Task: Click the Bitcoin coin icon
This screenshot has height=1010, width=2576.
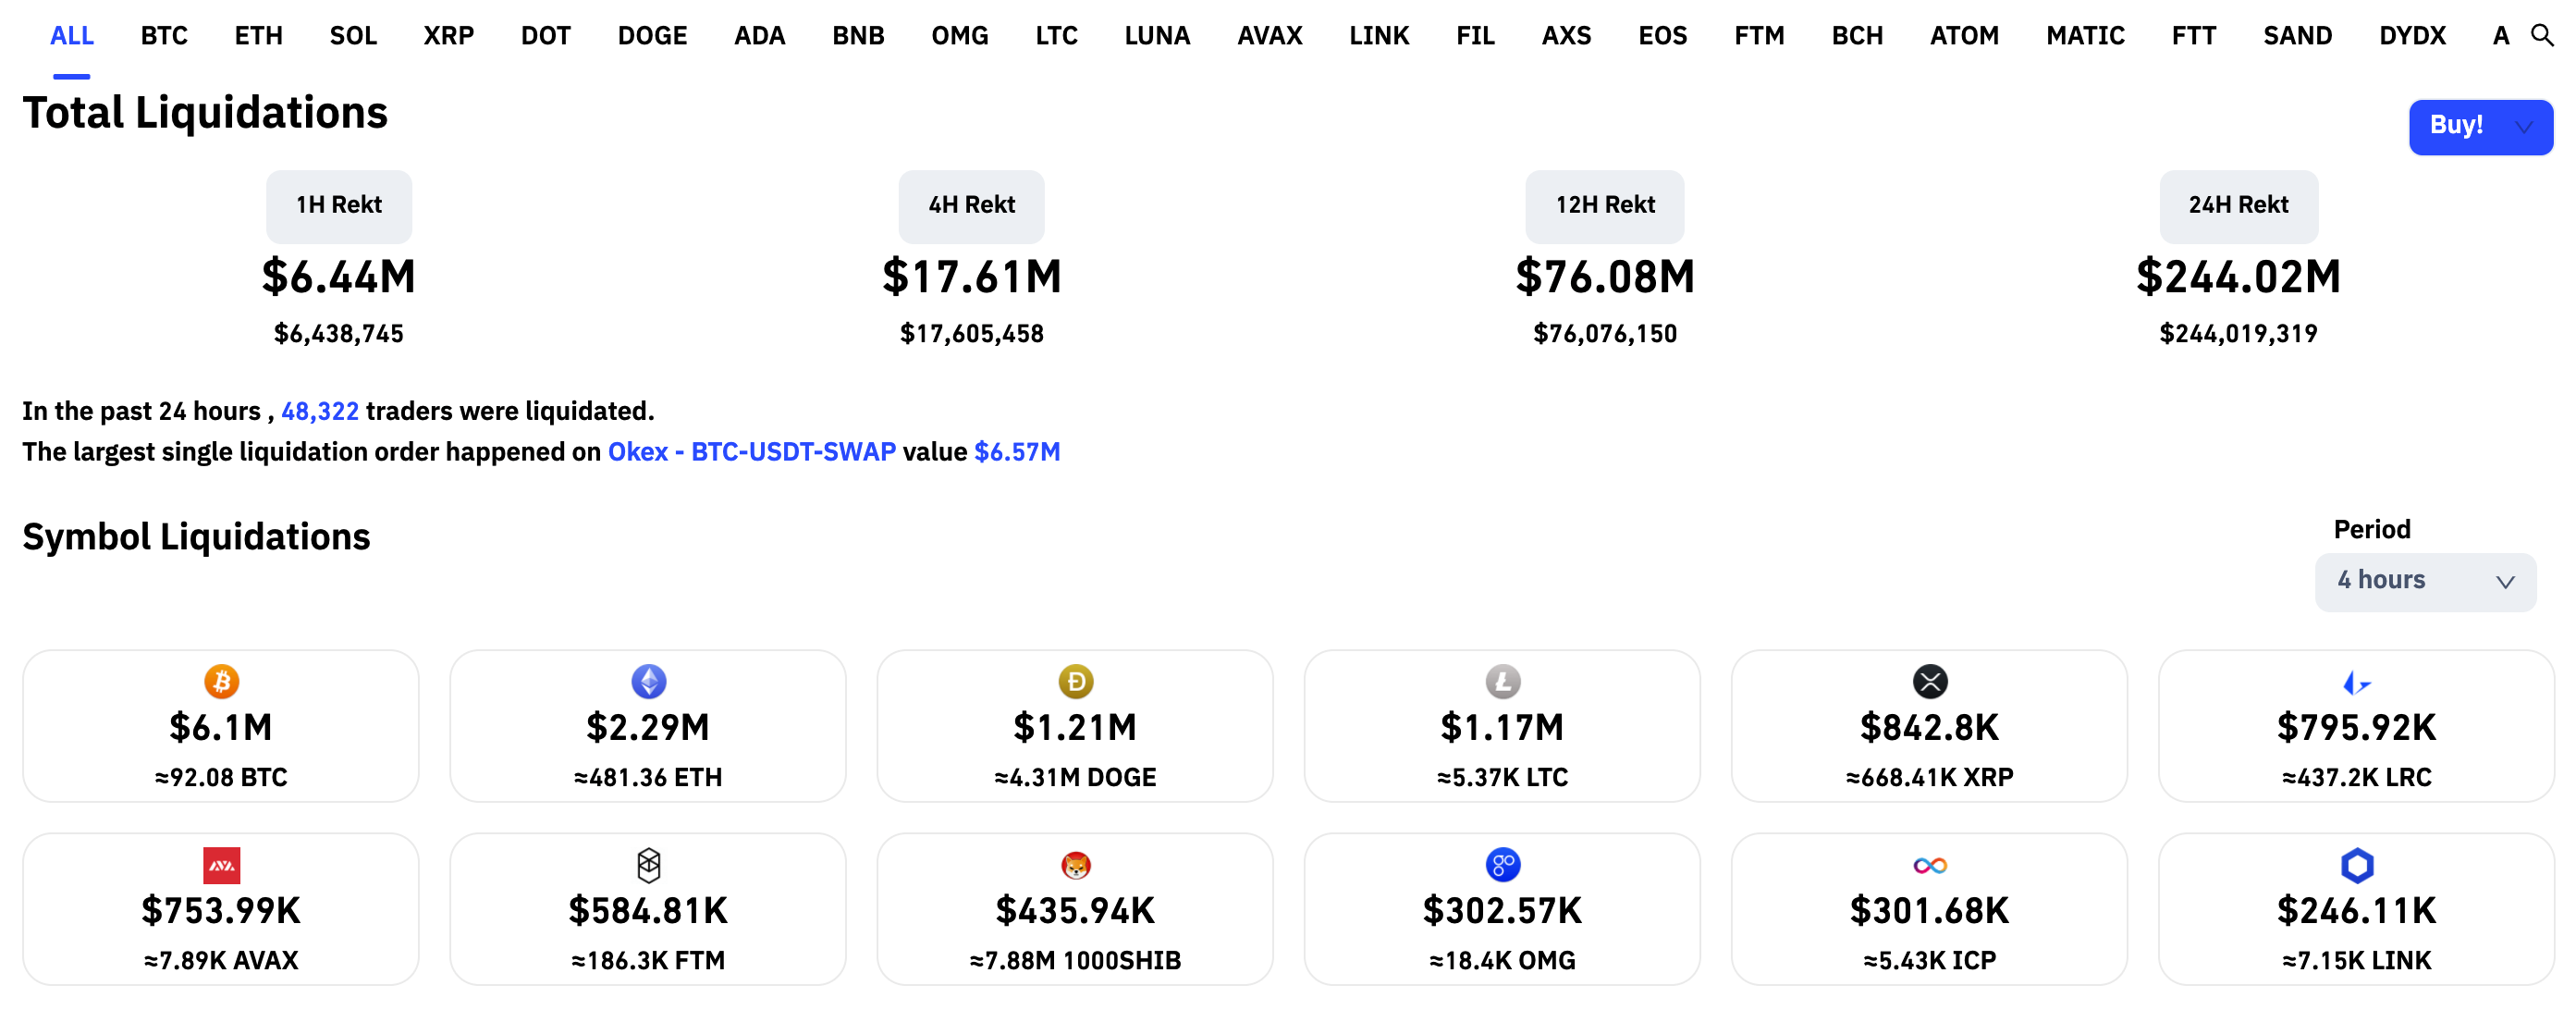Action: pos(222,681)
